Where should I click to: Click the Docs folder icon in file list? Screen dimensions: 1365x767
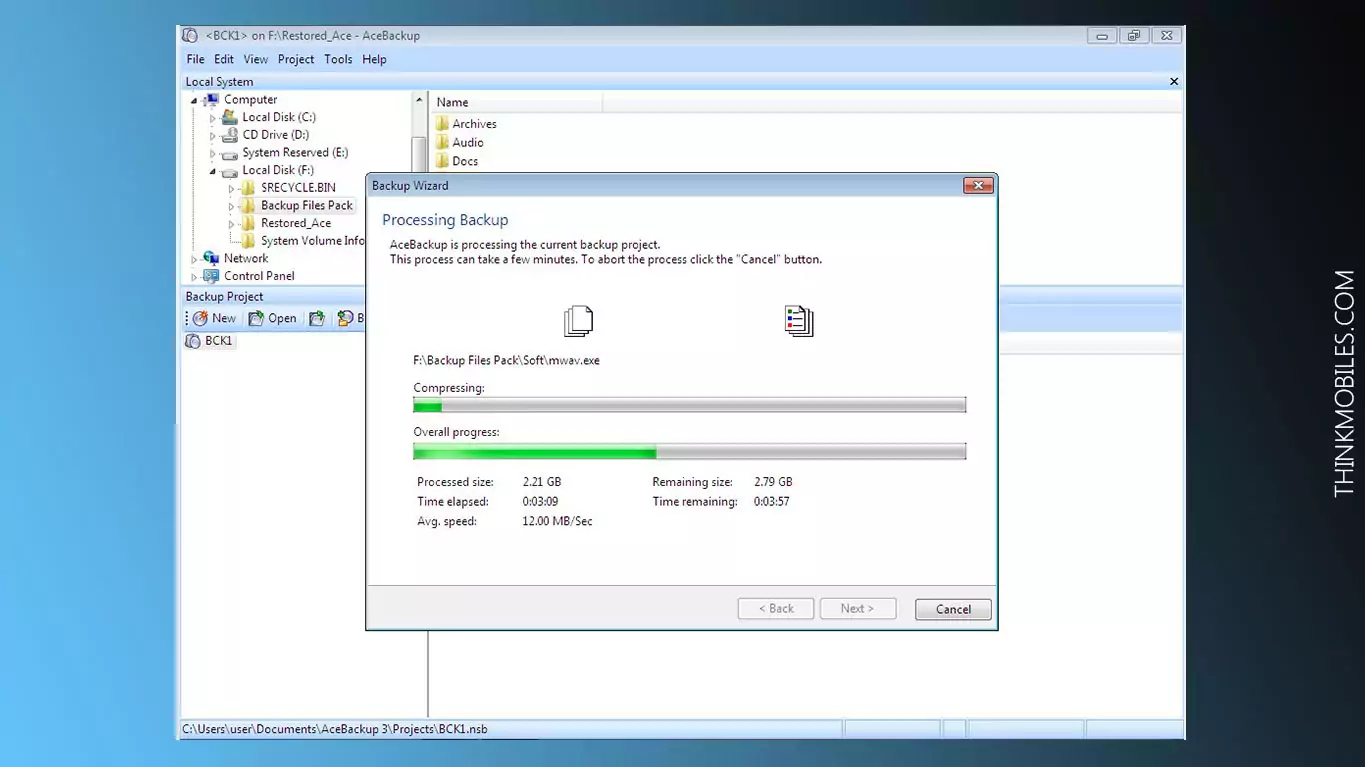[442, 161]
